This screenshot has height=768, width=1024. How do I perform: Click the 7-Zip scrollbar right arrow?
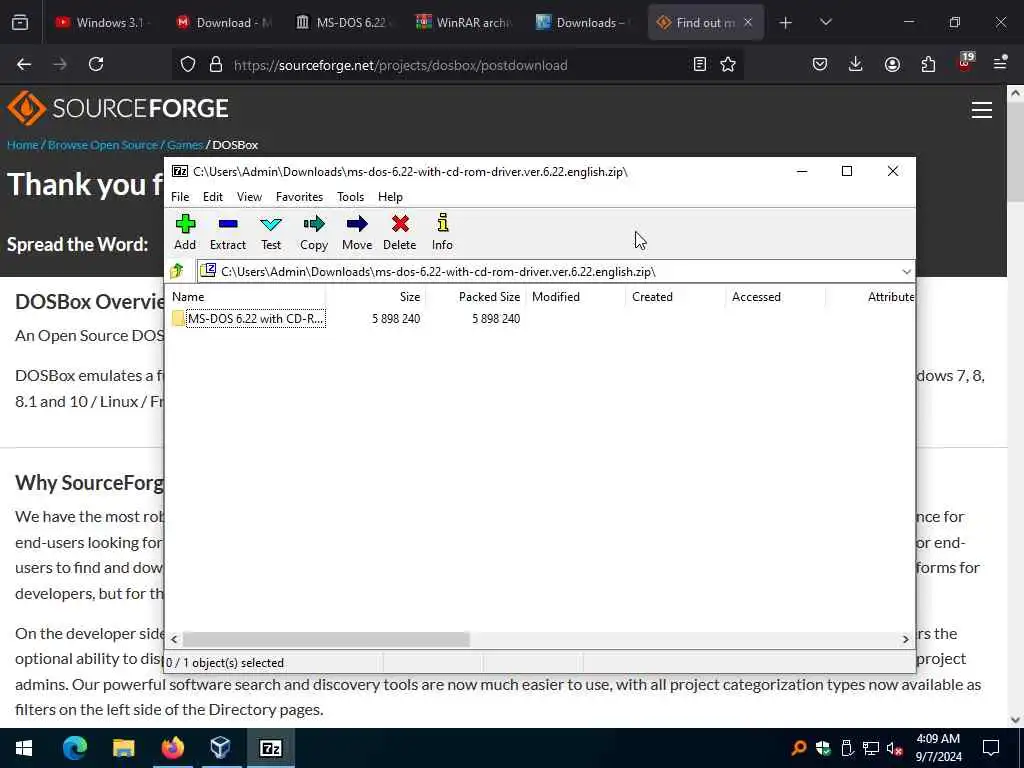coord(905,639)
